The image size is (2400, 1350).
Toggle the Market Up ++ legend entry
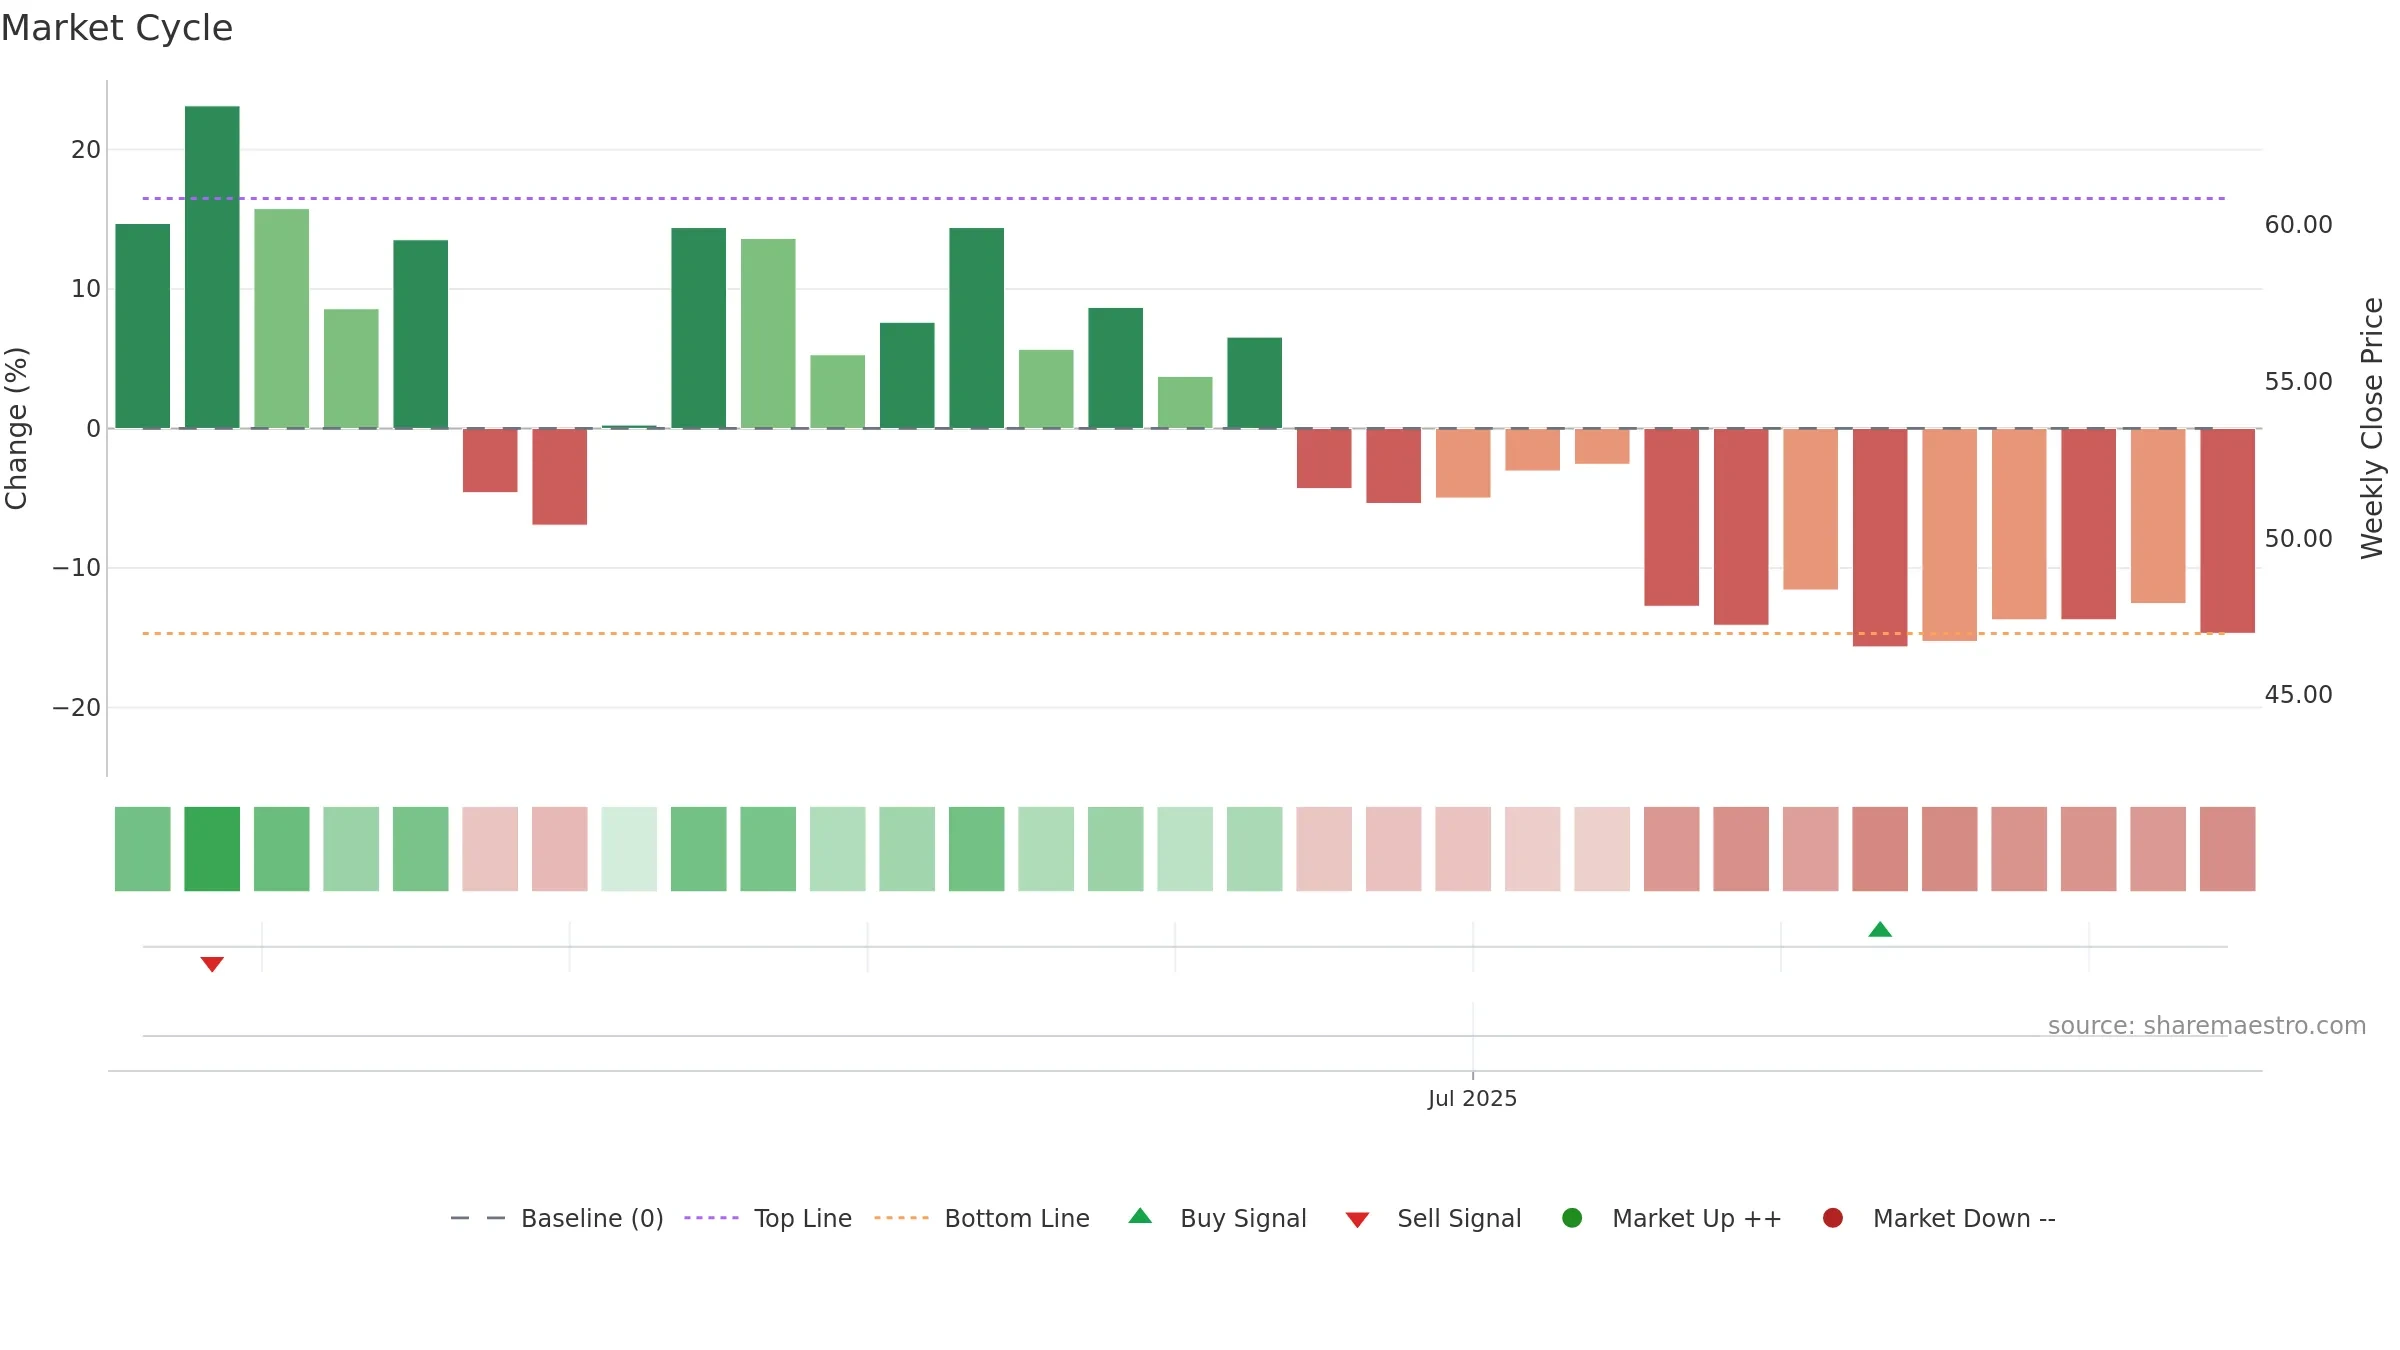click(x=1671, y=1218)
